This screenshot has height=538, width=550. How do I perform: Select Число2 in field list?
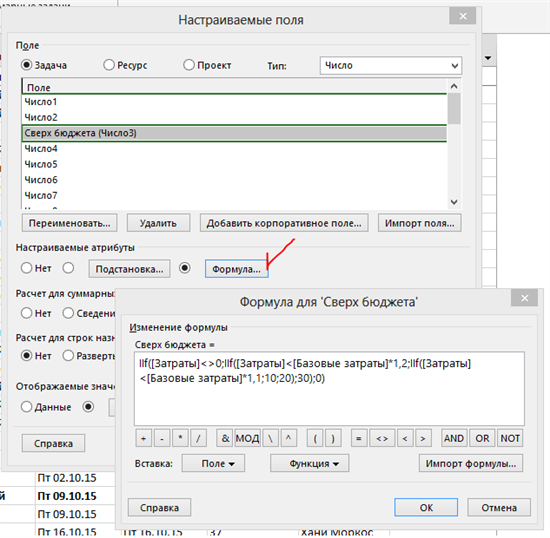click(234, 117)
